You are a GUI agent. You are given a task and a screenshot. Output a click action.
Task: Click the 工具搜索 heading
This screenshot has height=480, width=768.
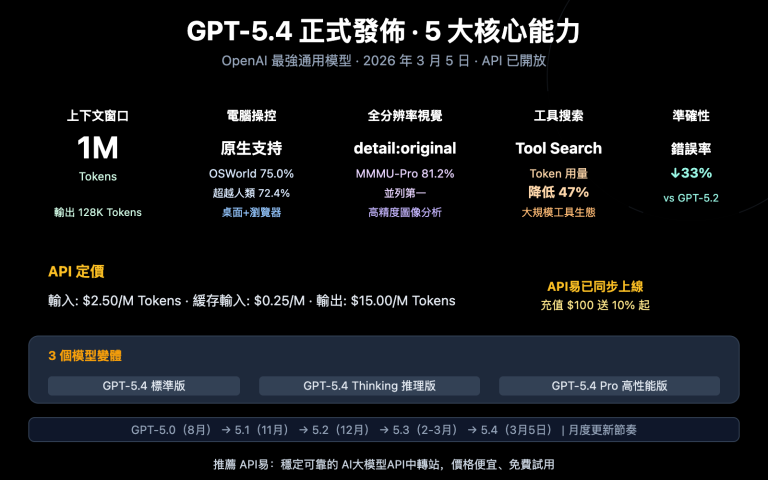point(558,116)
